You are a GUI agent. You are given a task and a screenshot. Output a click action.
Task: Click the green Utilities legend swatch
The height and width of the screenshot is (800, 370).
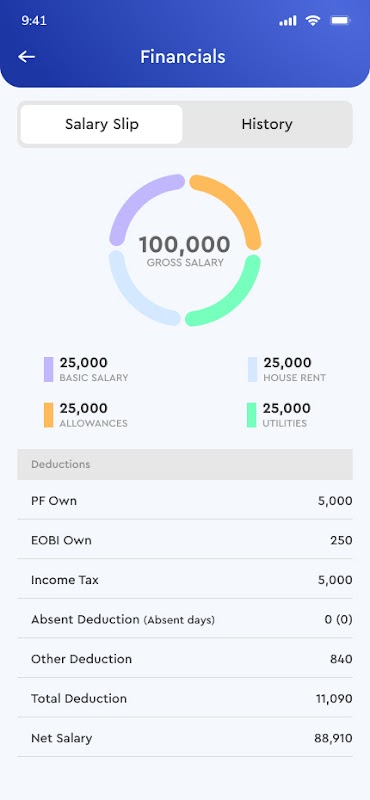(252, 415)
